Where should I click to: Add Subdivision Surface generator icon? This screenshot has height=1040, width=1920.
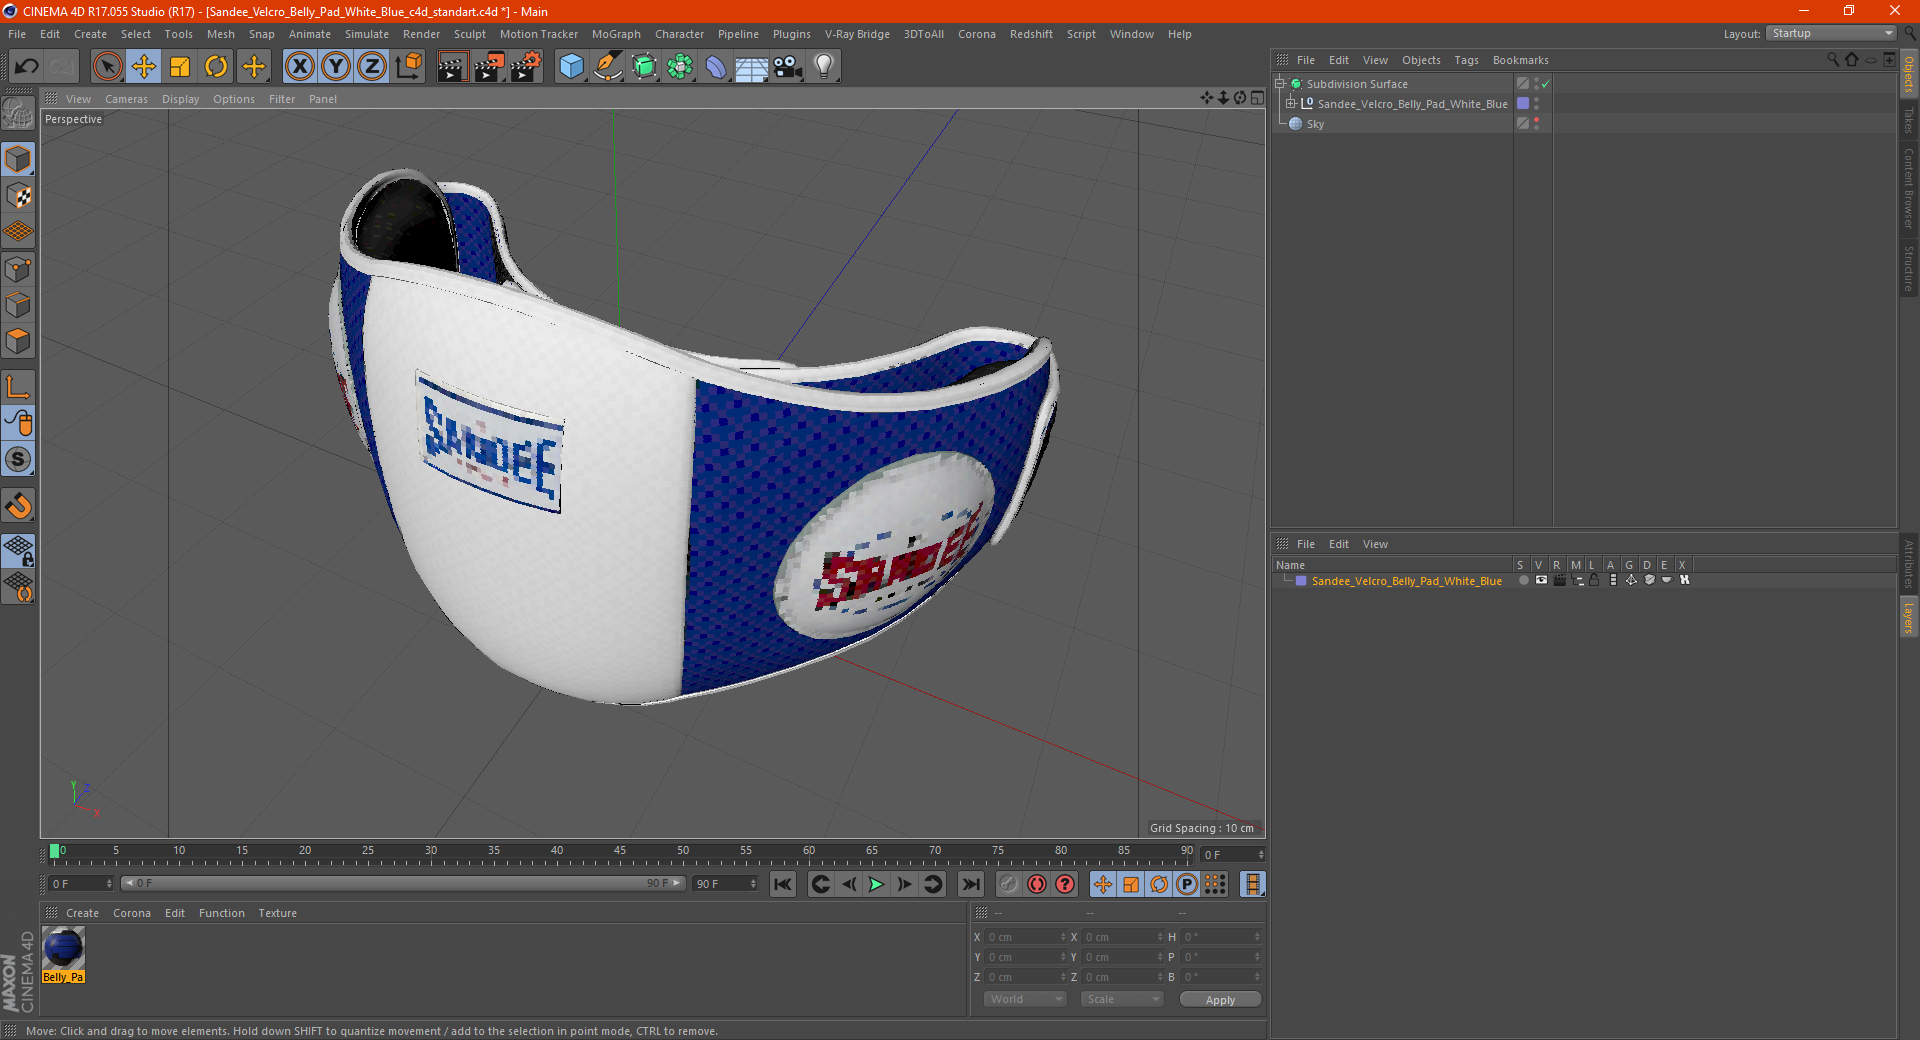point(644,67)
